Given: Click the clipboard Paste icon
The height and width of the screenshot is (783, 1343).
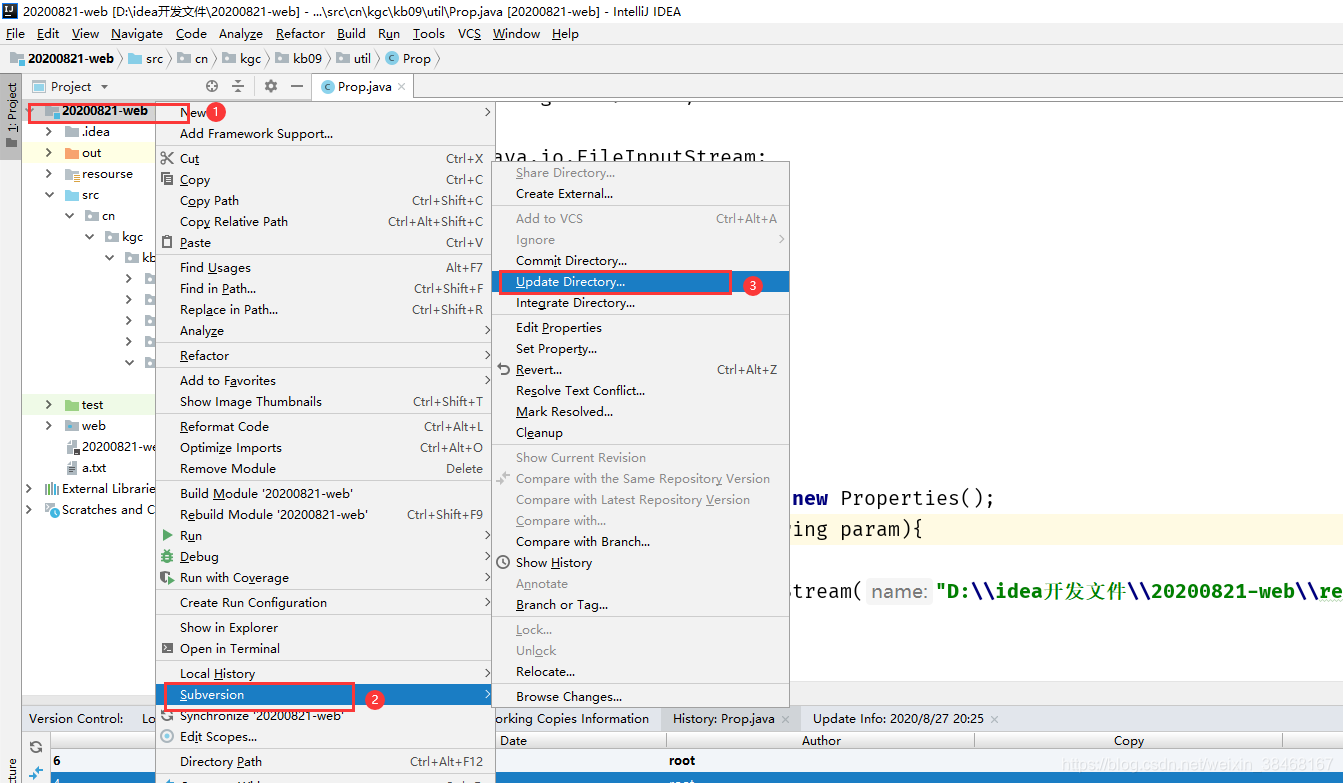Looking at the screenshot, I should (x=167, y=242).
